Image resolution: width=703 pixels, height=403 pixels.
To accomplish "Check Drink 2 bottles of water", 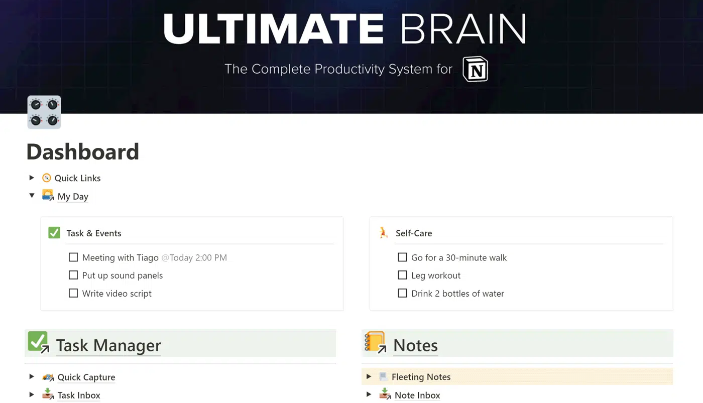I will 403,293.
